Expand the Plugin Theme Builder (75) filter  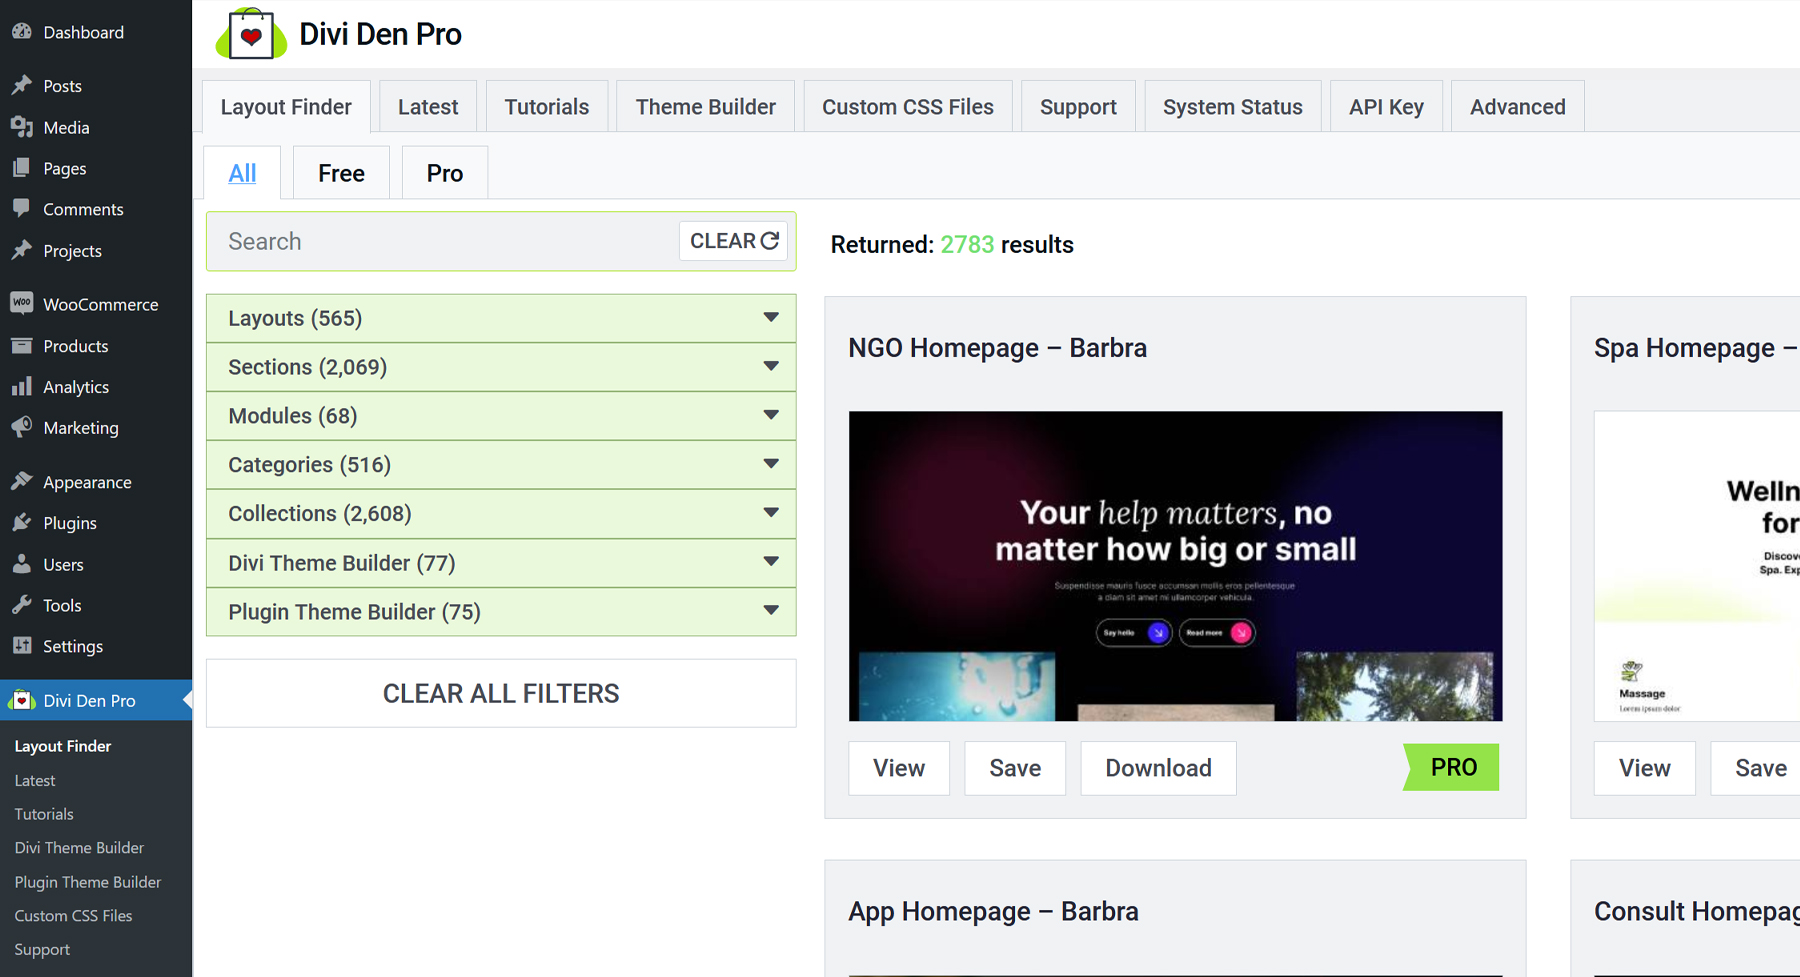[501, 612]
